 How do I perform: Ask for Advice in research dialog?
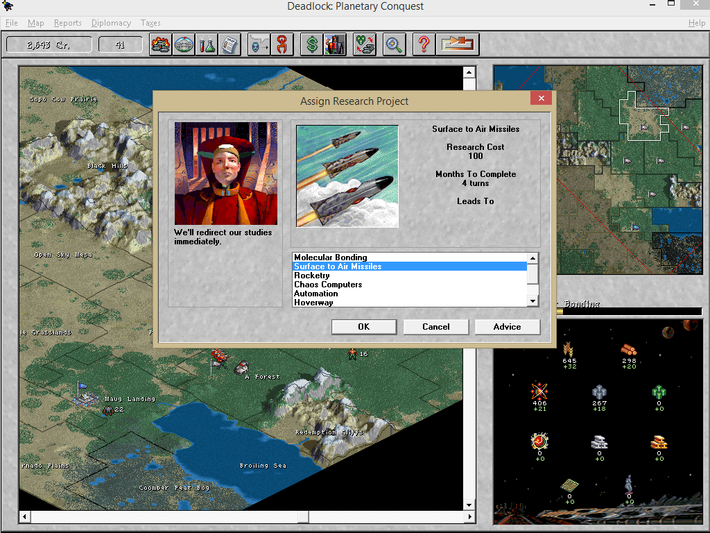tap(507, 327)
